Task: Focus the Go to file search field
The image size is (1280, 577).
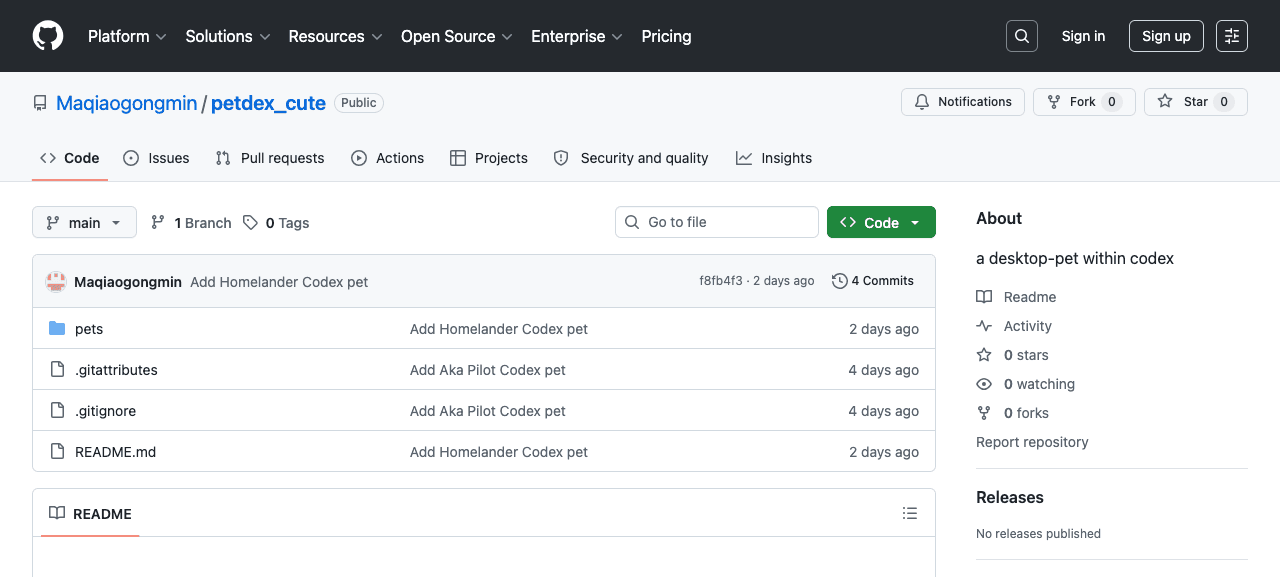Action: click(x=717, y=222)
